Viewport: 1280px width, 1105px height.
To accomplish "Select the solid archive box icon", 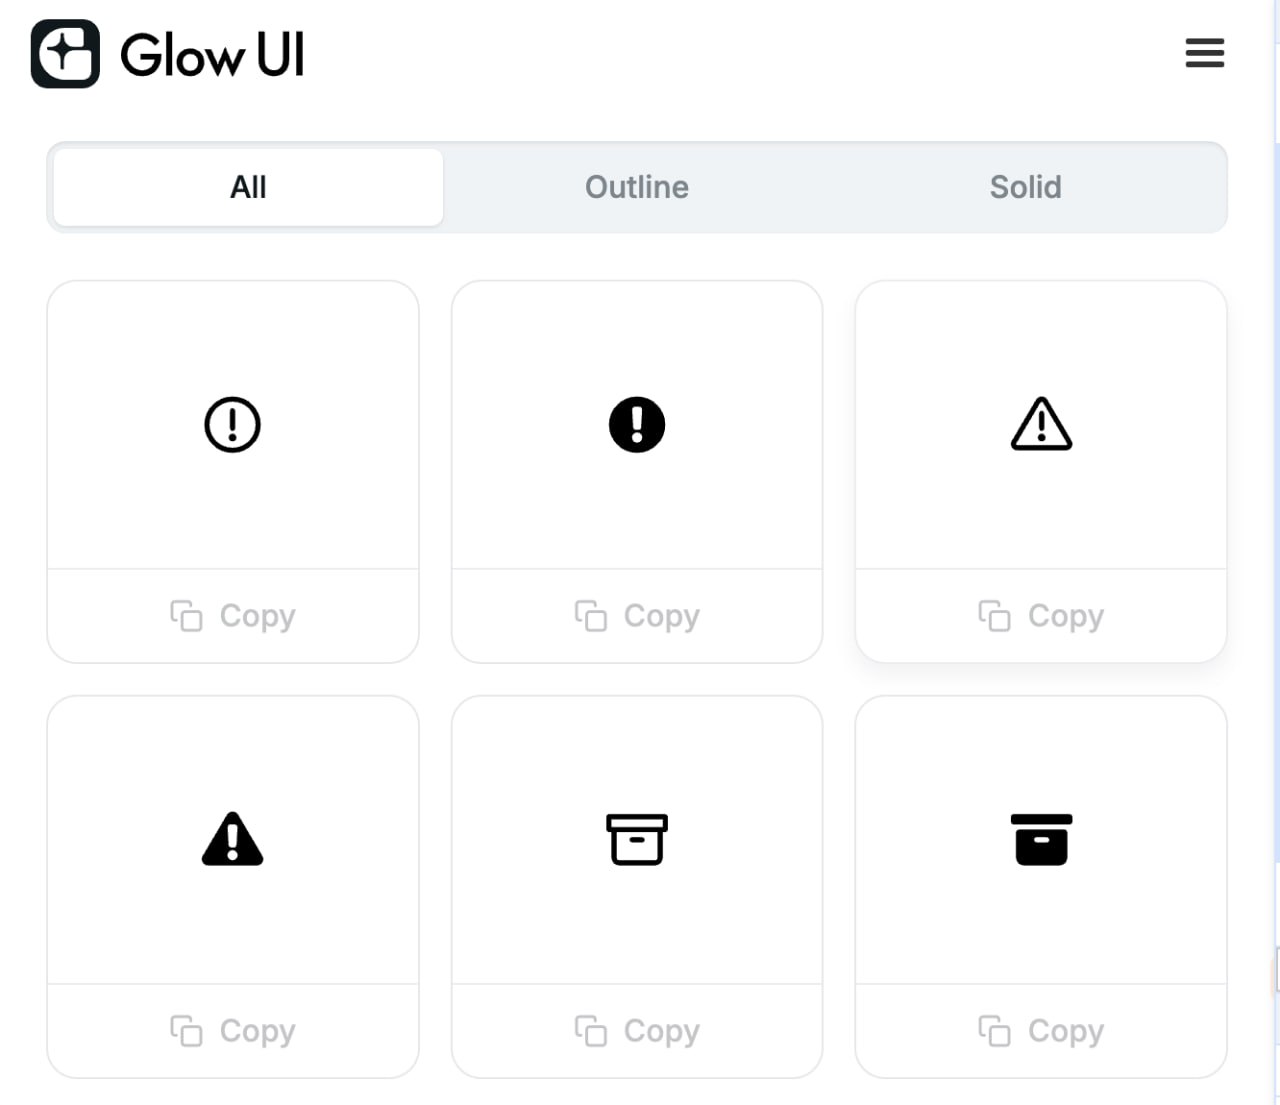I will click(x=1041, y=839).
